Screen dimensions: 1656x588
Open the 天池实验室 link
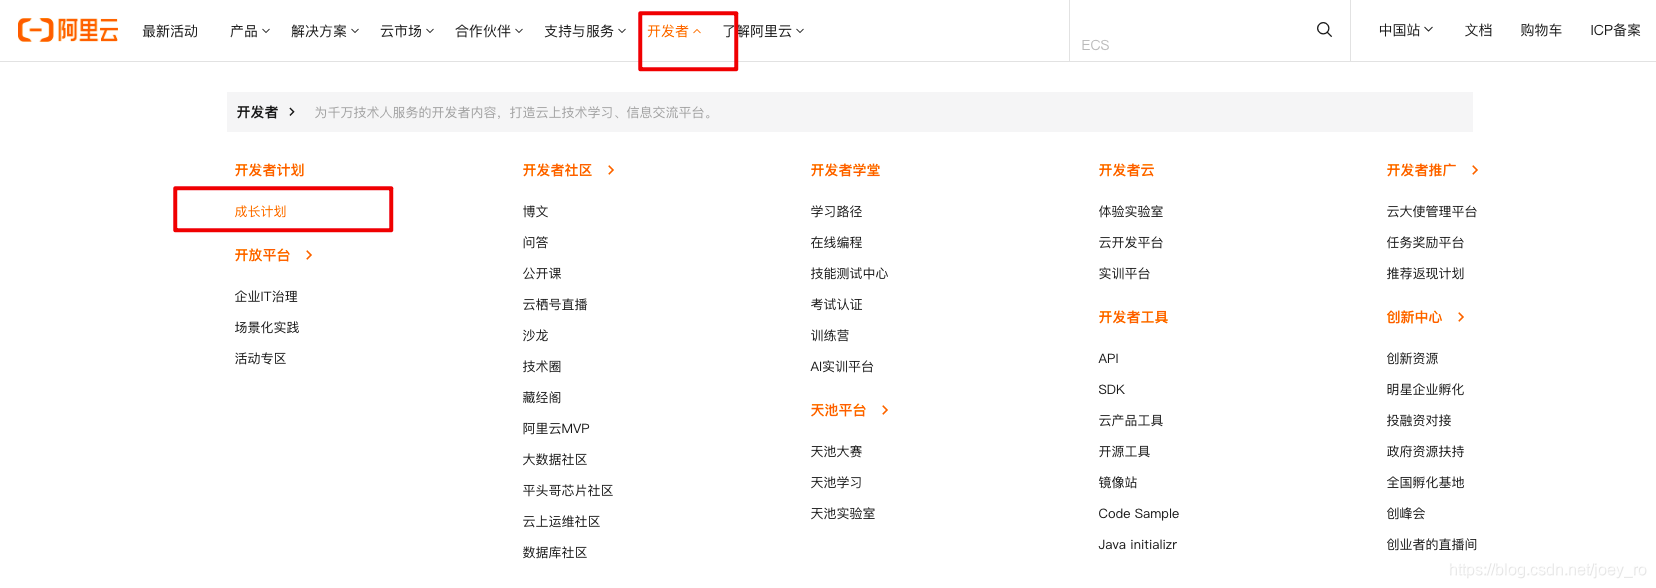tap(843, 513)
